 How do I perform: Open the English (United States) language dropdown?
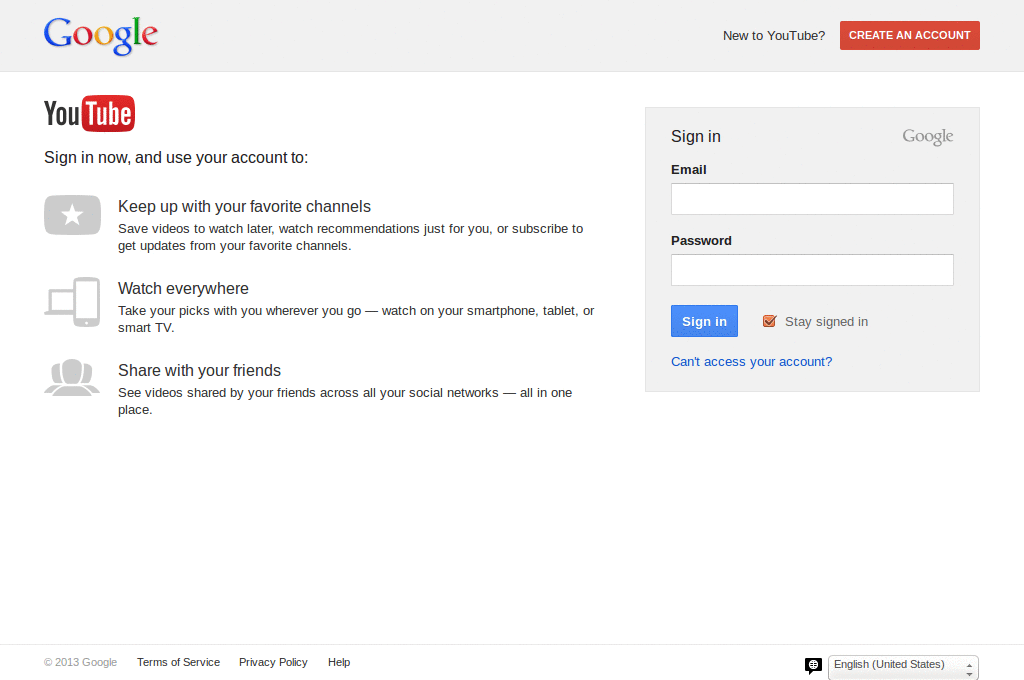[x=903, y=667]
